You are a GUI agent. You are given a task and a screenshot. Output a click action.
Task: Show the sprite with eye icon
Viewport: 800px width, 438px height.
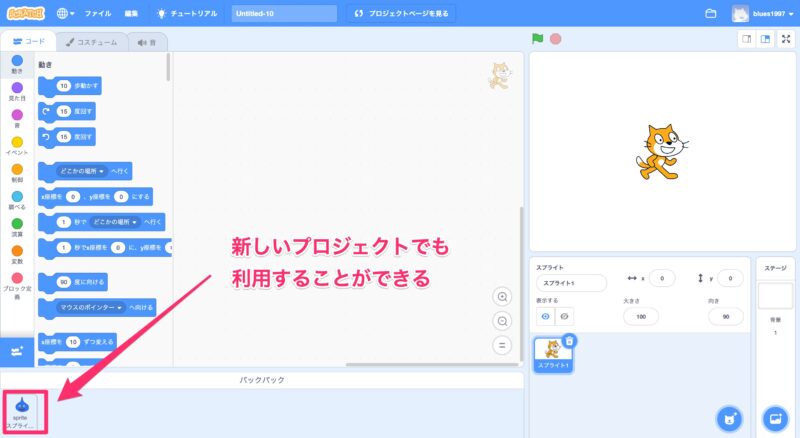pos(546,316)
